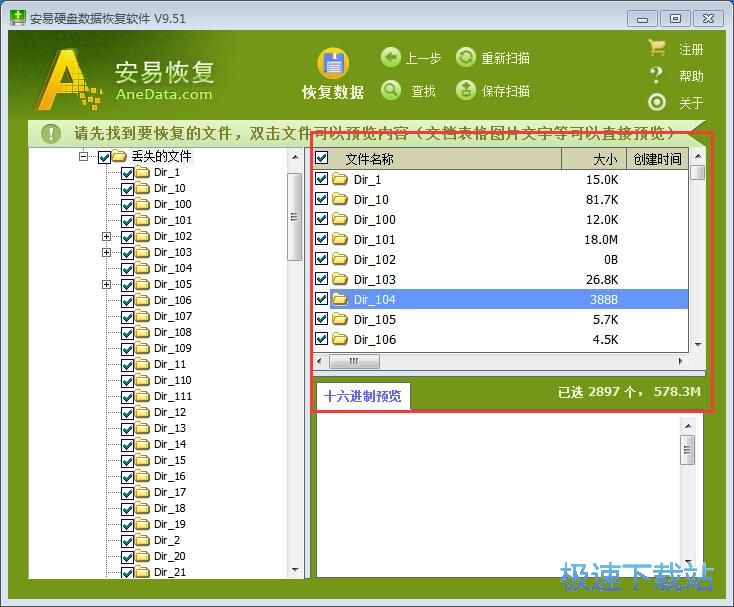Click the 上一步 button label

click(x=423, y=59)
